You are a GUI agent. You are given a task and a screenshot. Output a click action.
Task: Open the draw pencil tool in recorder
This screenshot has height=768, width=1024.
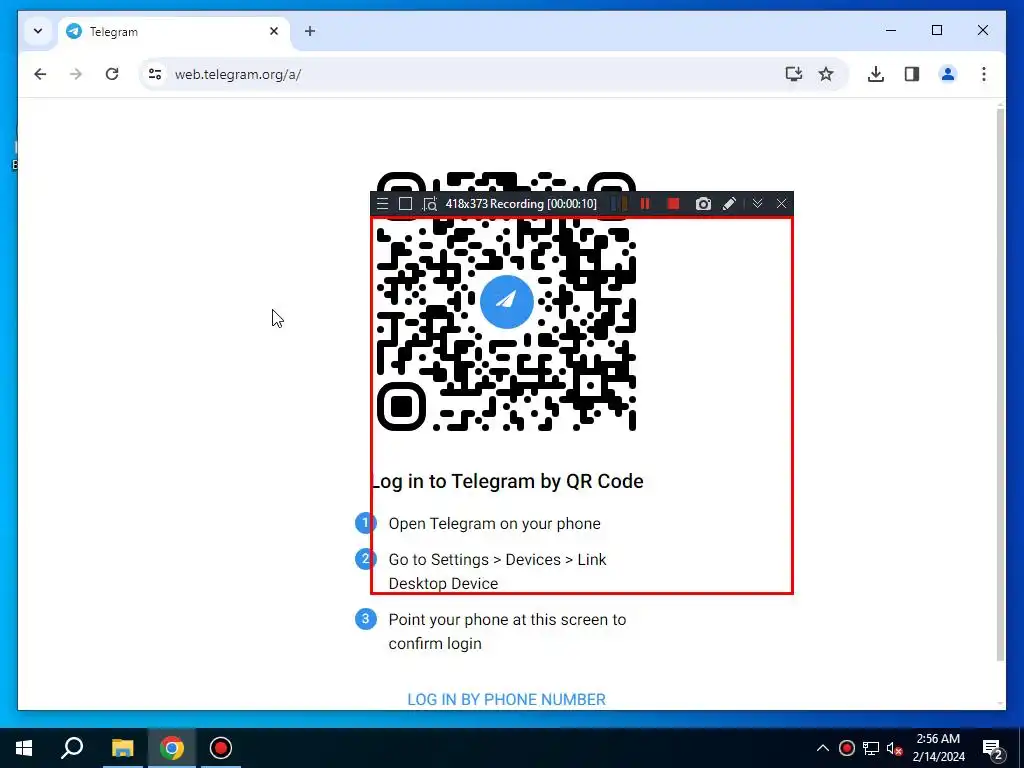coord(729,204)
